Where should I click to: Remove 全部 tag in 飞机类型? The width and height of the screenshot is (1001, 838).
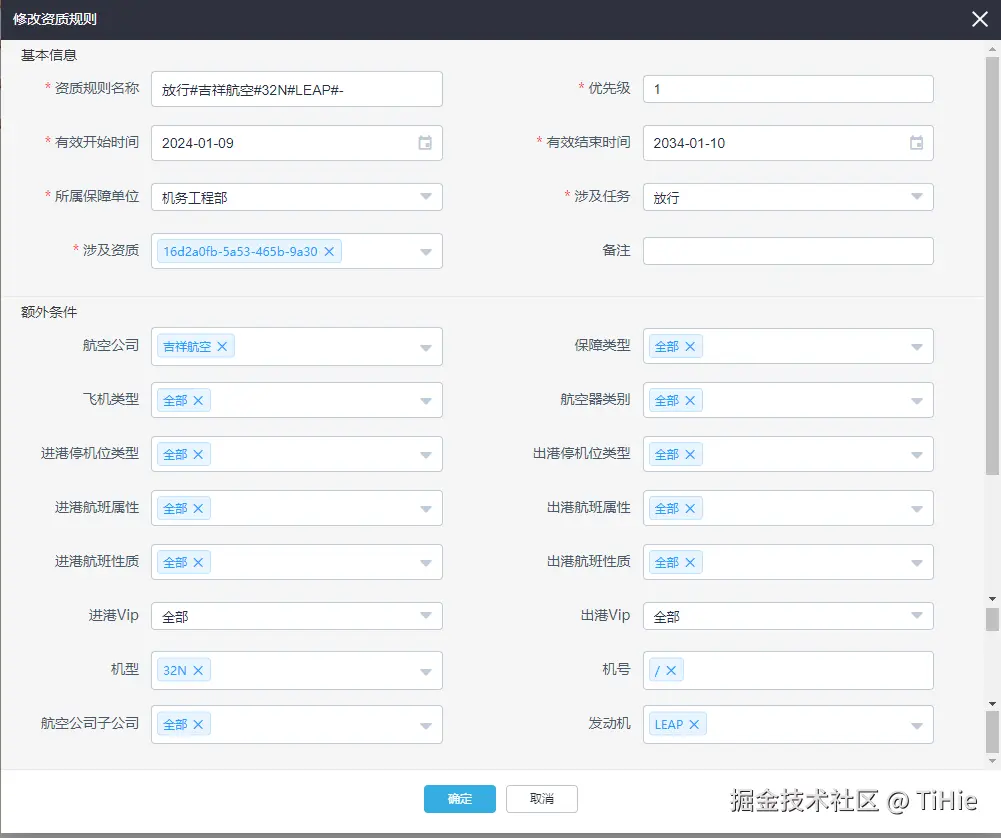tap(199, 400)
